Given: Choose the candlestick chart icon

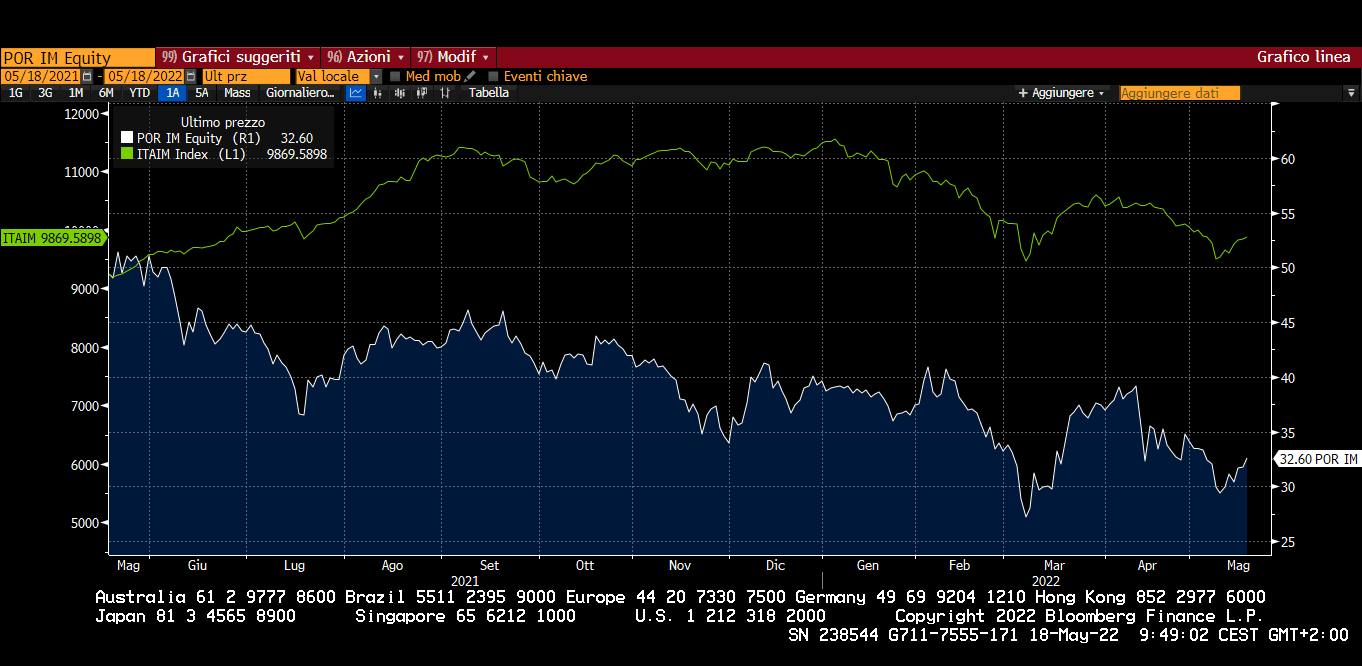Looking at the screenshot, I should point(400,93).
